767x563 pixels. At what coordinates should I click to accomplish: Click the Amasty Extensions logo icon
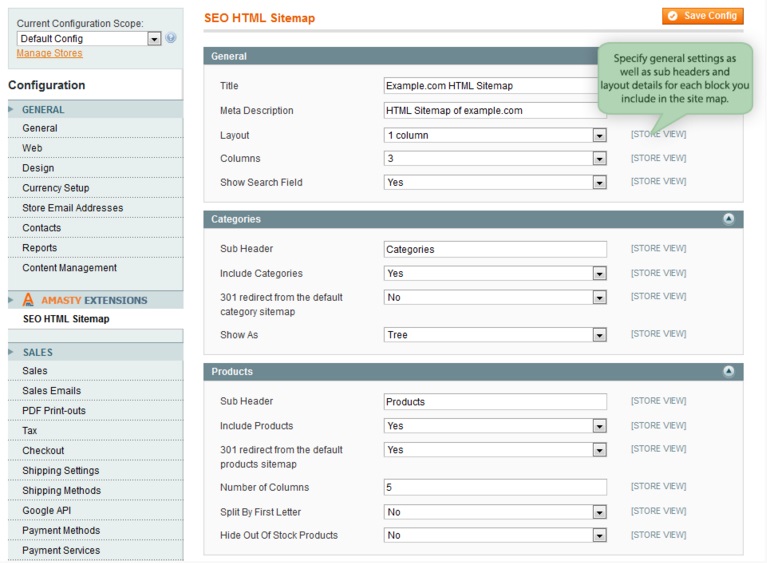[28, 300]
